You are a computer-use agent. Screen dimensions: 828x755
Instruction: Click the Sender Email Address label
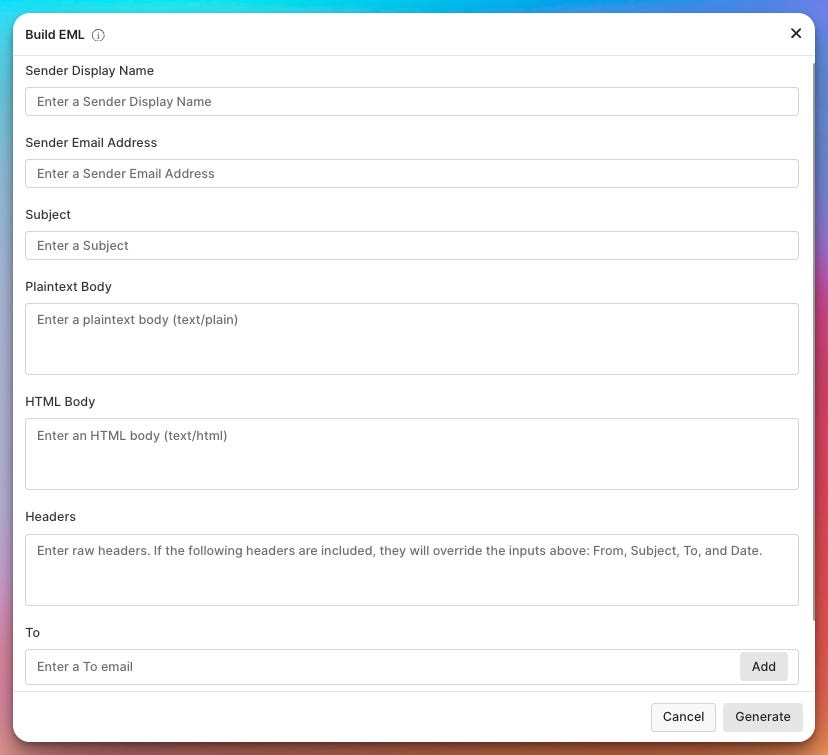[91, 143]
